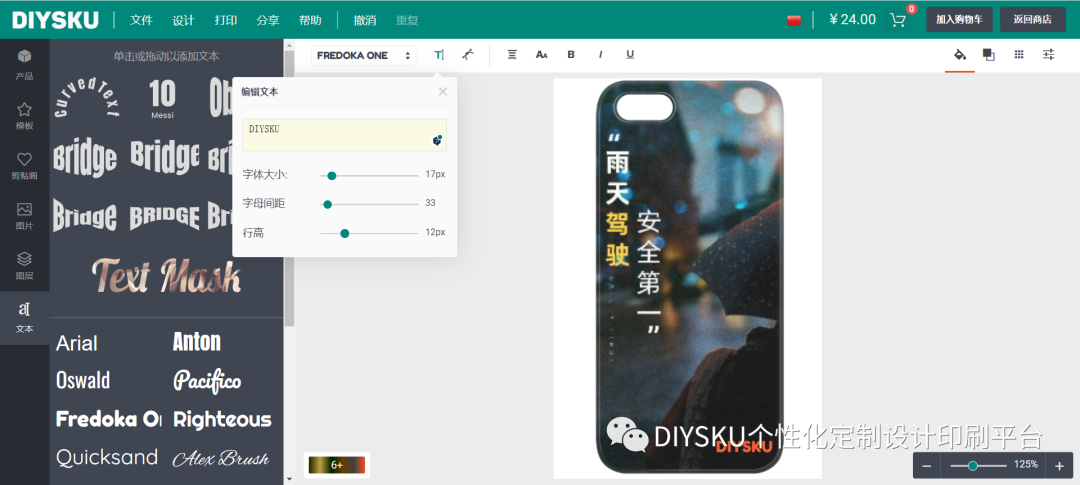The height and width of the screenshot is (485, 1080).
Task: Open the FREDOKA ONE font dropdown
Action: [x=364, y=55]
